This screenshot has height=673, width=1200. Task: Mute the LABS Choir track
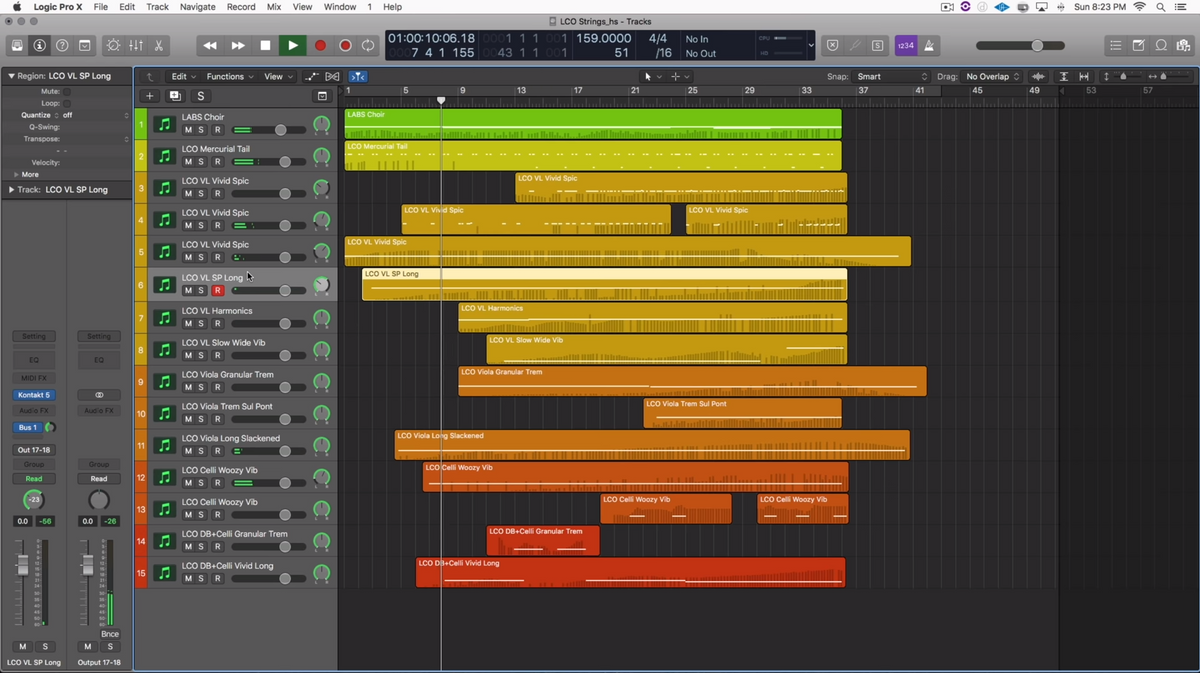click(x=188, y=130)
